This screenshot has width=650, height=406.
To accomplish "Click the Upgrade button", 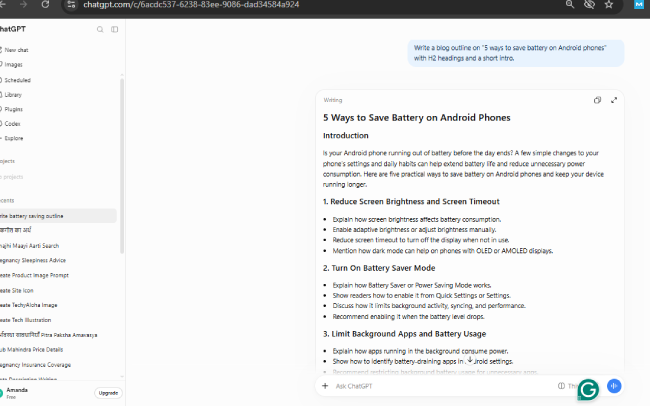I will point(108,393).
